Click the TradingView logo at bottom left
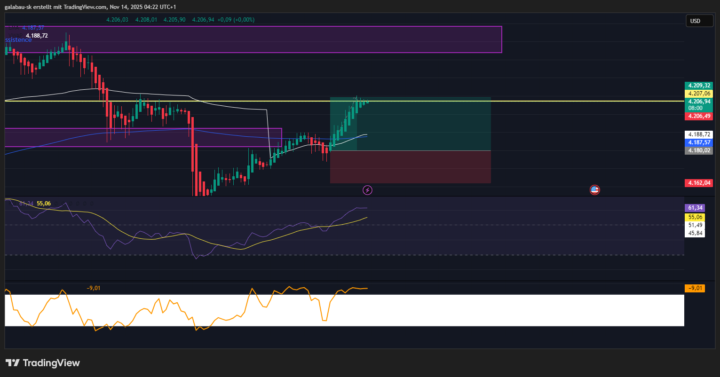 tap(43, 363)
